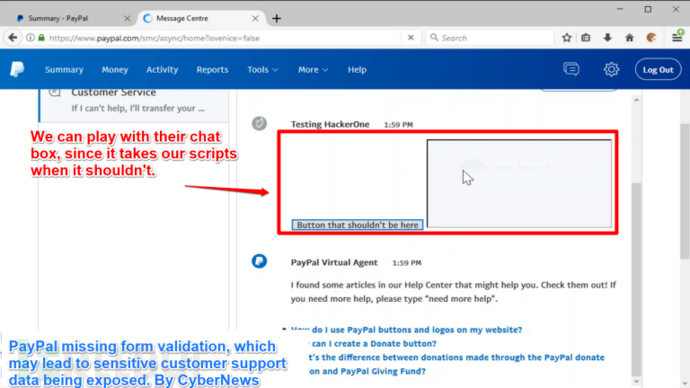690x388 pixels.
Task: Close the Summary - PayPal tab
Action: pyautogui.click(x=127, y=18)
